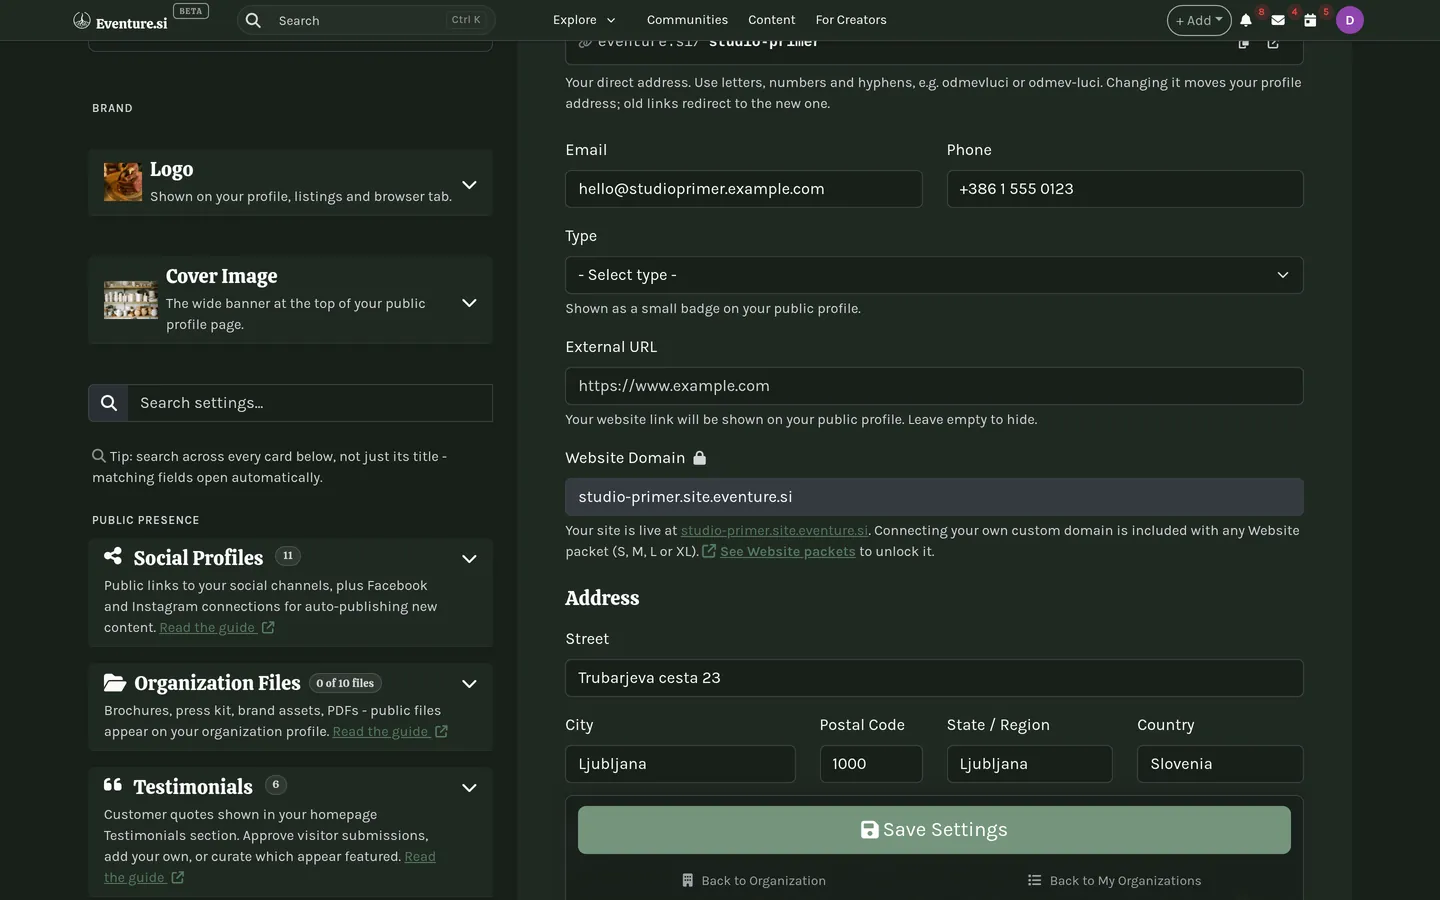1440x900 pixels.
Task: Click the Street input field
Action: (x=934, y=678)
